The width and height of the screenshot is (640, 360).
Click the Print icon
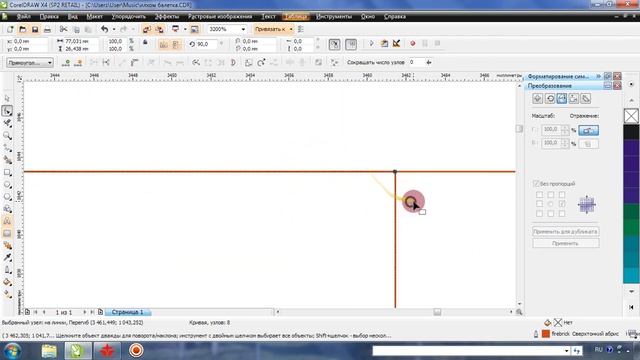click(x=47, y=29)
